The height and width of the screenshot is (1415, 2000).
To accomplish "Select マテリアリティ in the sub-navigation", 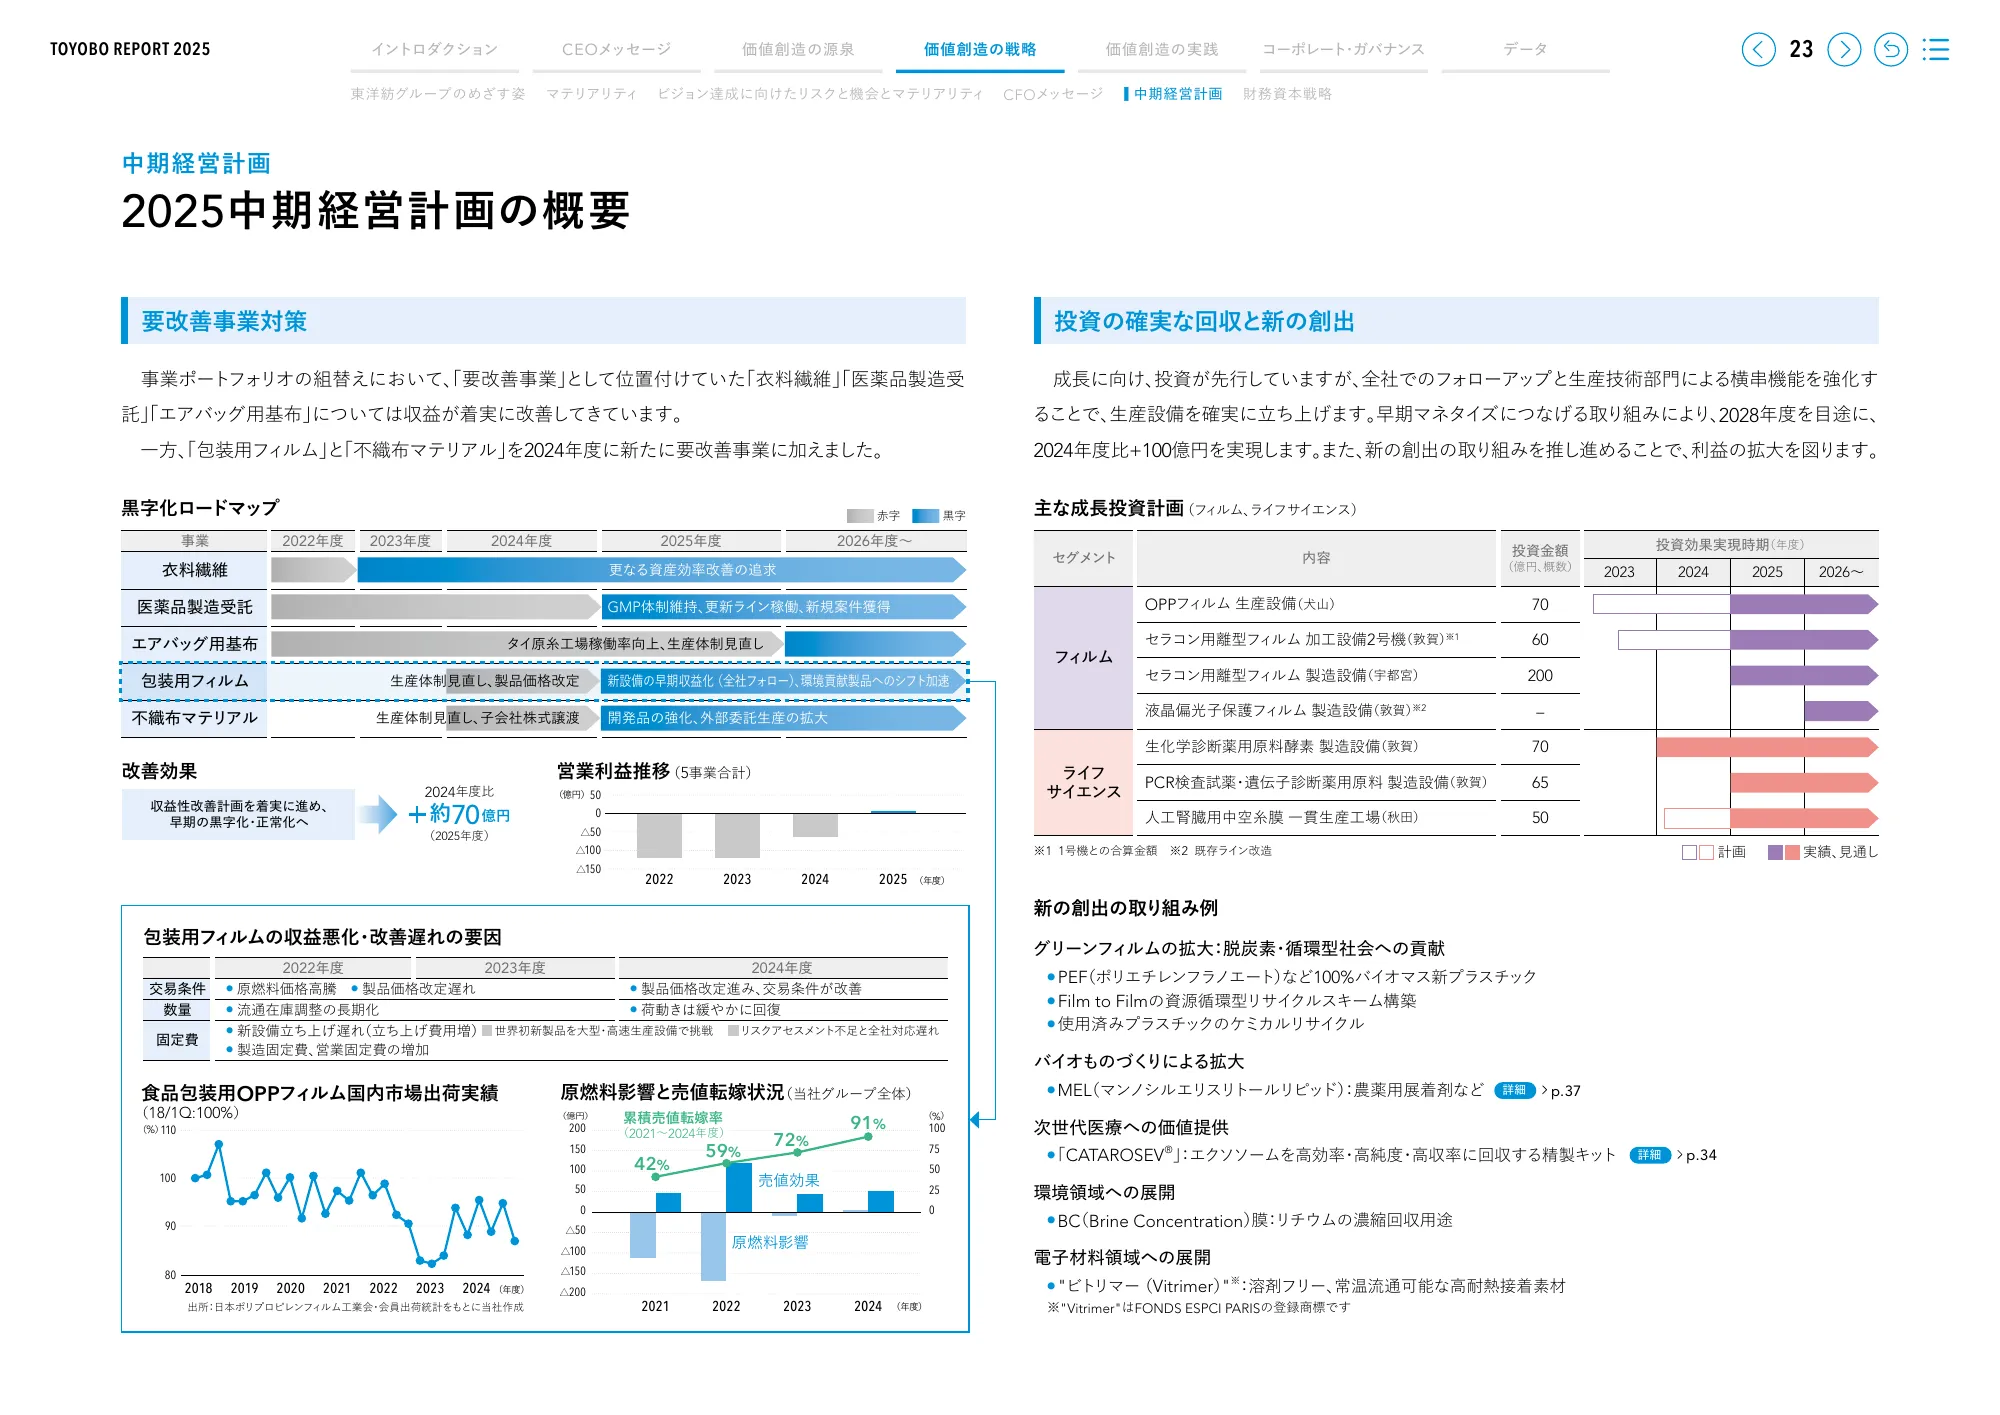I will click(x=590, y=95).
